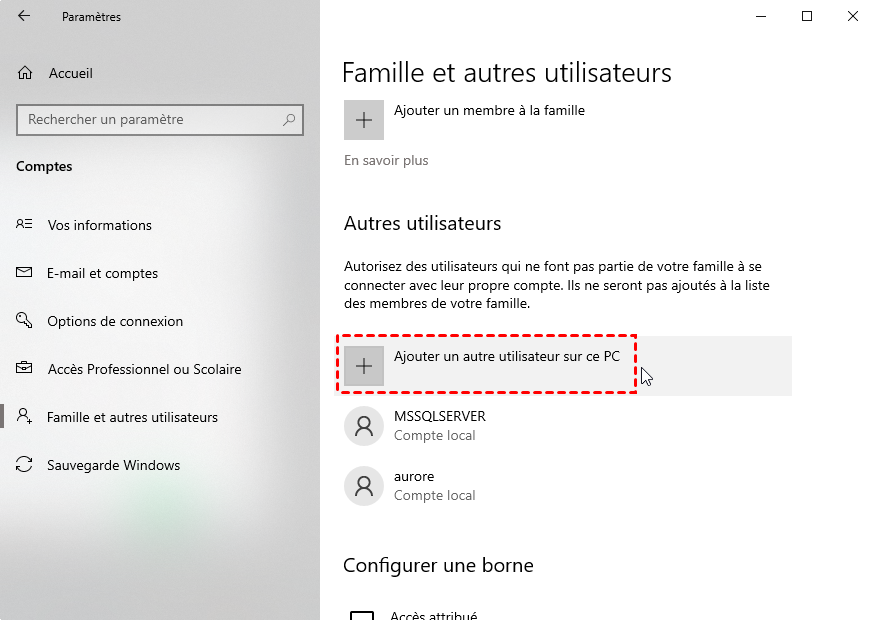Click the E-mail et comptes envelope icon

(24, 273)
